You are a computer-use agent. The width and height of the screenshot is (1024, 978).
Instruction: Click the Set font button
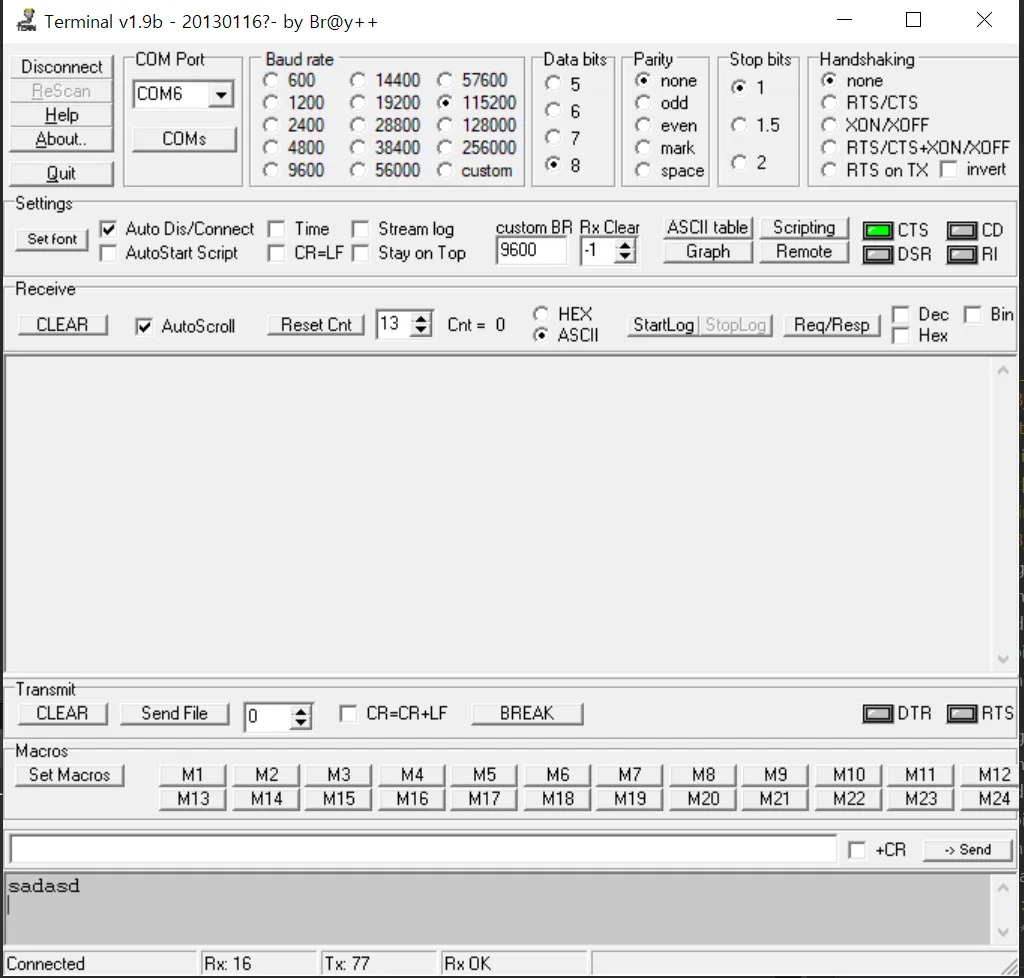[x=52, y=240]
